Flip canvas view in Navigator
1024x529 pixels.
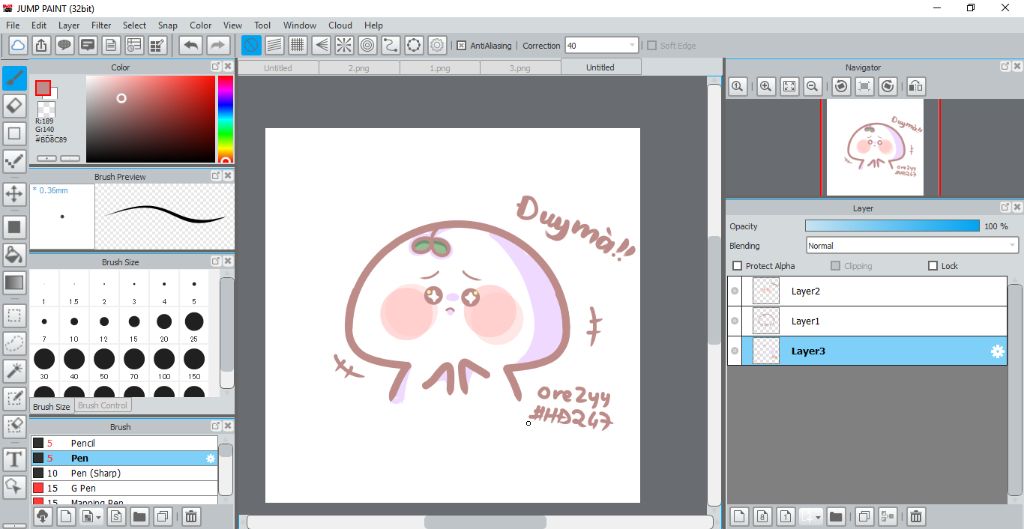pyautogui.click(x=916, y=86)
